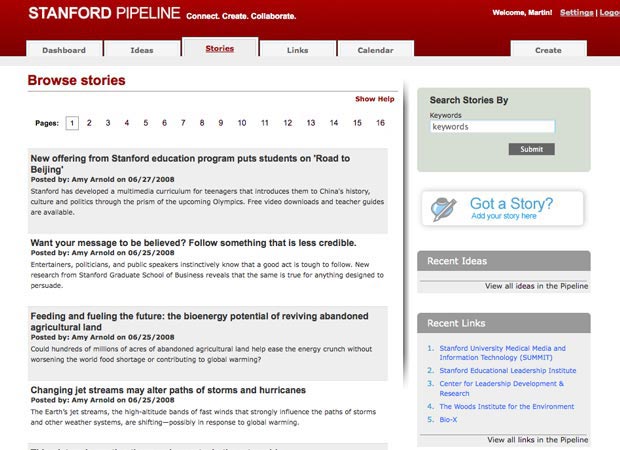620x450 pixels.
Task: Switch to the Ideas tab
Action: click(142, 49)
